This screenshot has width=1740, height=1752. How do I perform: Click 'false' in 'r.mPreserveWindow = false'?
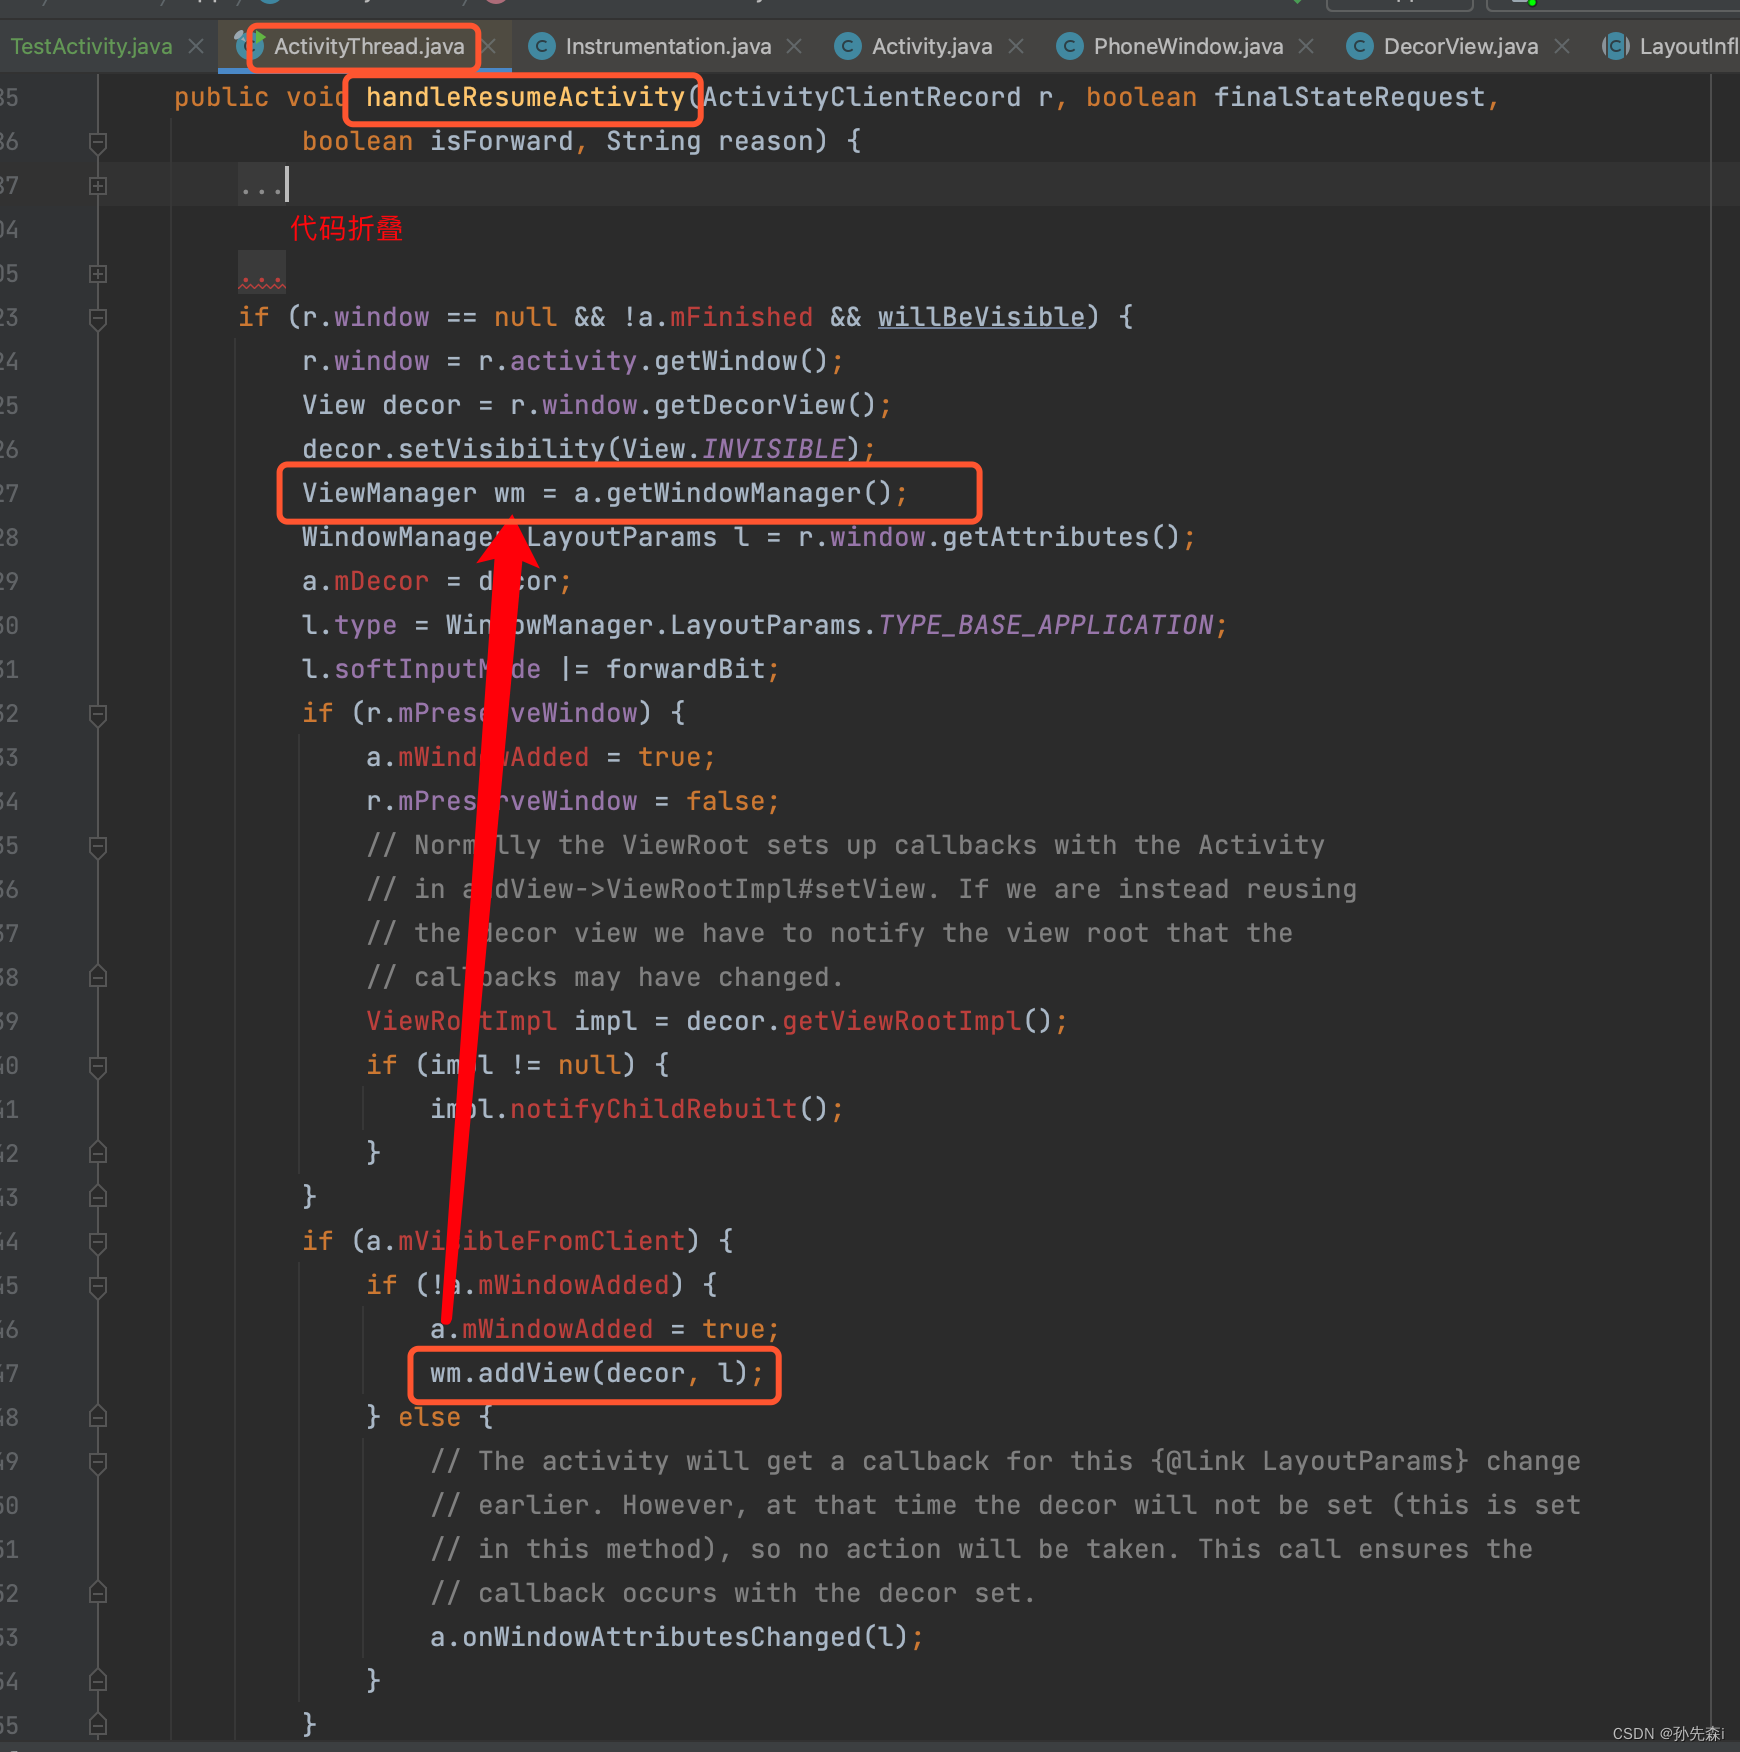point(725,802)
